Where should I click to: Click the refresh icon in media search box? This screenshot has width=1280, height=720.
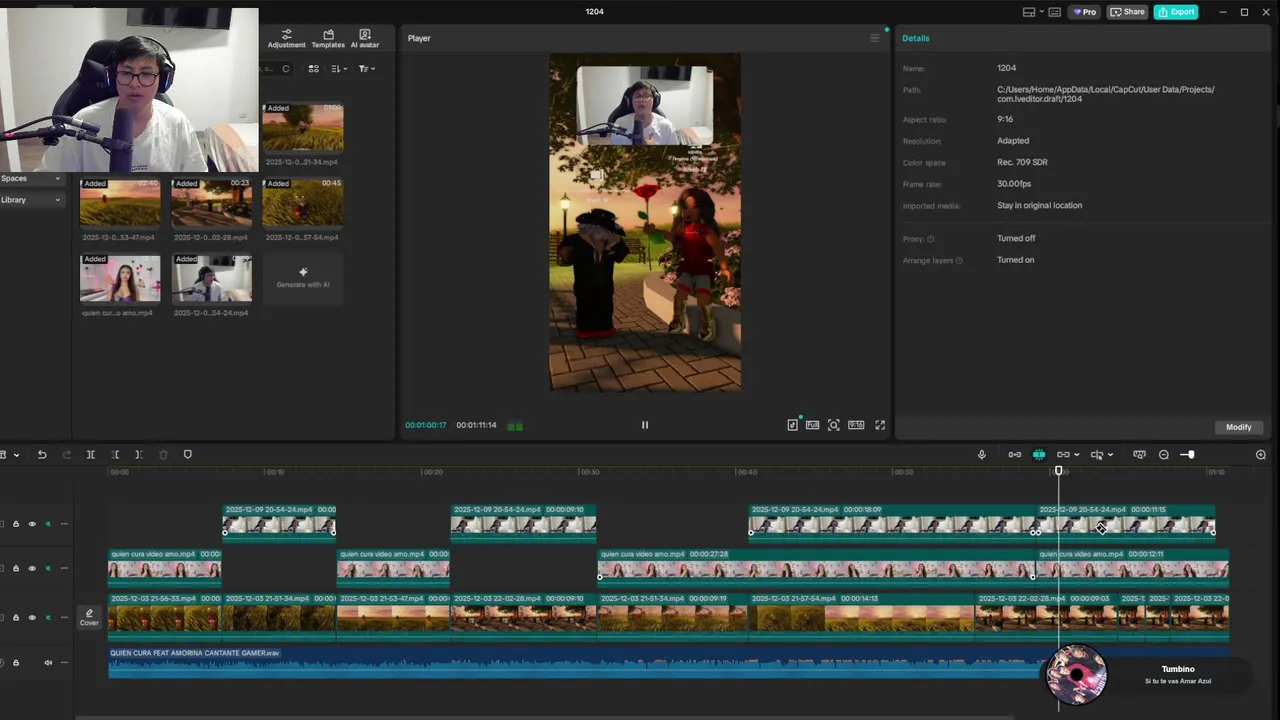285,69
